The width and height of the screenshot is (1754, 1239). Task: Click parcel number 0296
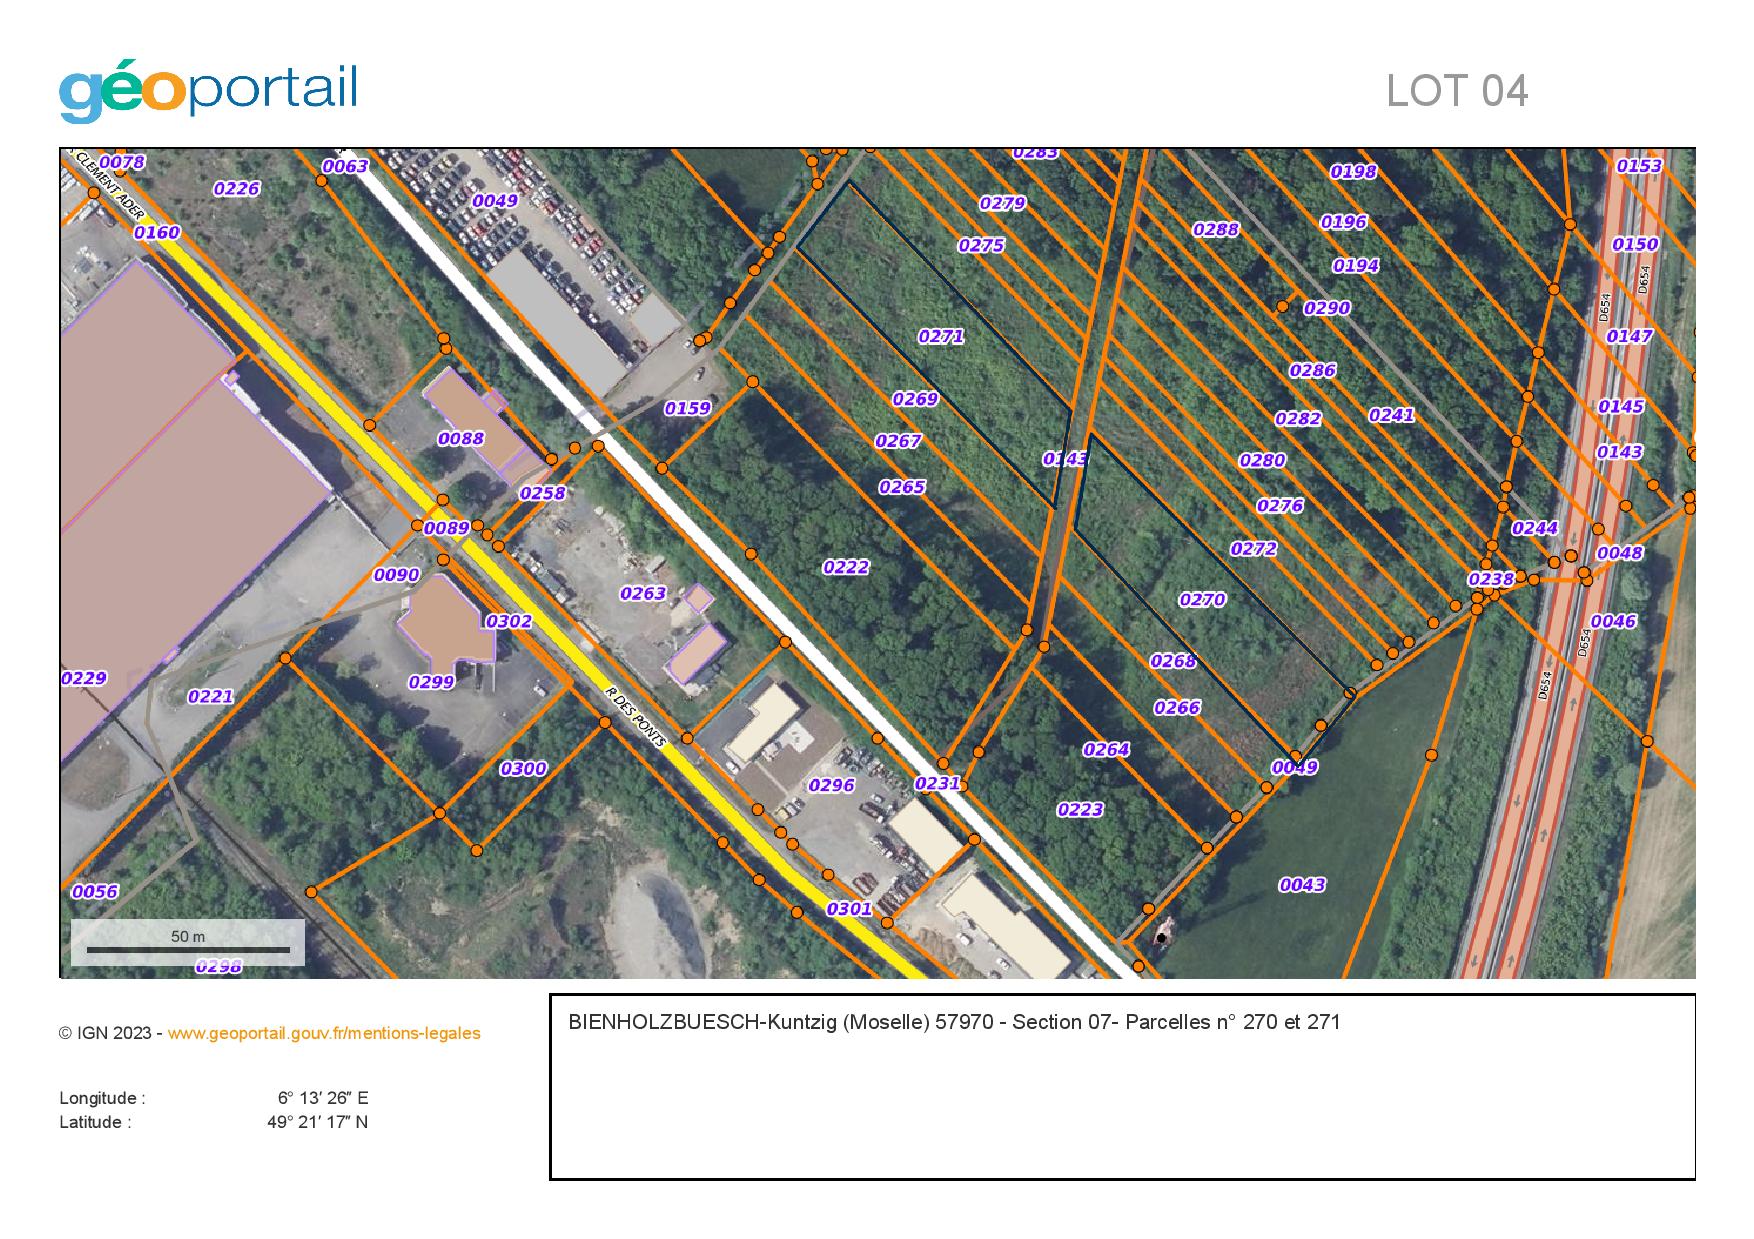tap(831, 785)
